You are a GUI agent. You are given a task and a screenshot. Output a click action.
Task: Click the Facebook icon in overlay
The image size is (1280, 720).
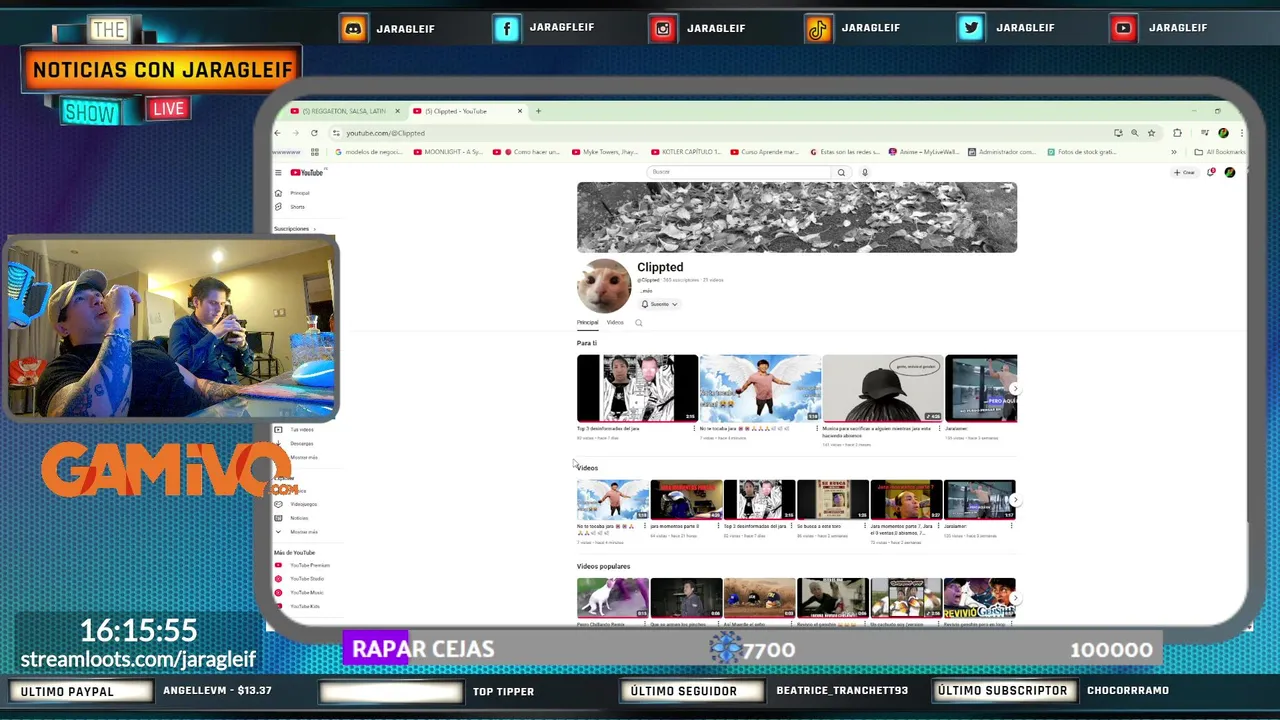[x=507, y=28]
